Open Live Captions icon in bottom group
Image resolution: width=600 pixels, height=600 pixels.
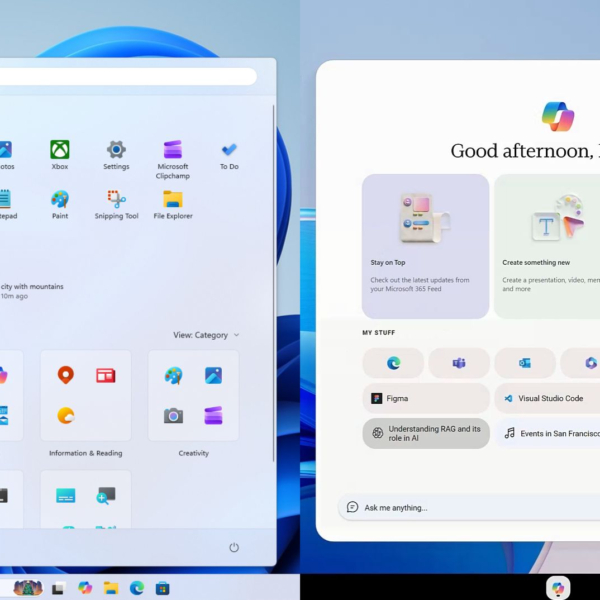65,495
